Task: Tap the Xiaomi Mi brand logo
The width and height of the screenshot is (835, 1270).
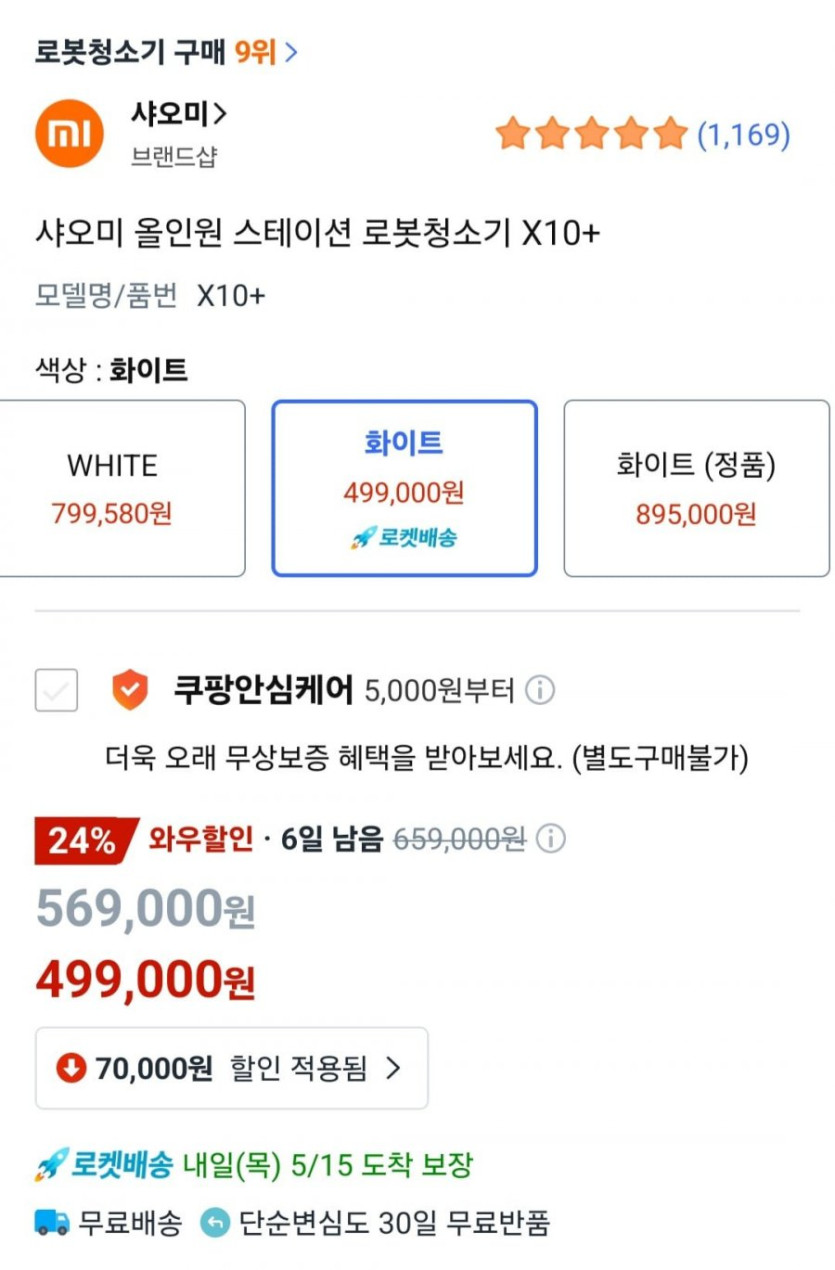Action: (x=69, y=133)
